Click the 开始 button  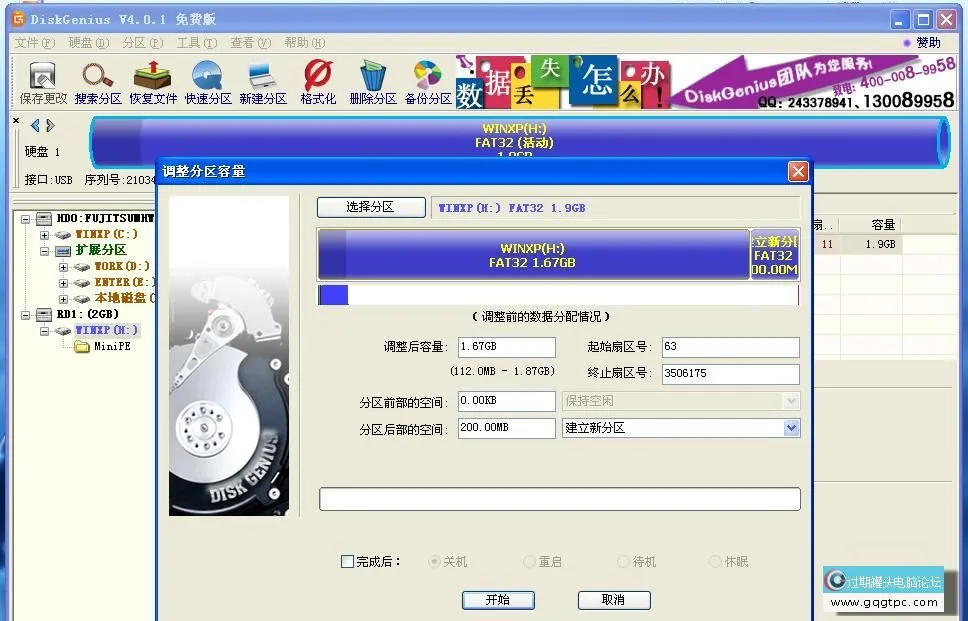pos(498,599)
